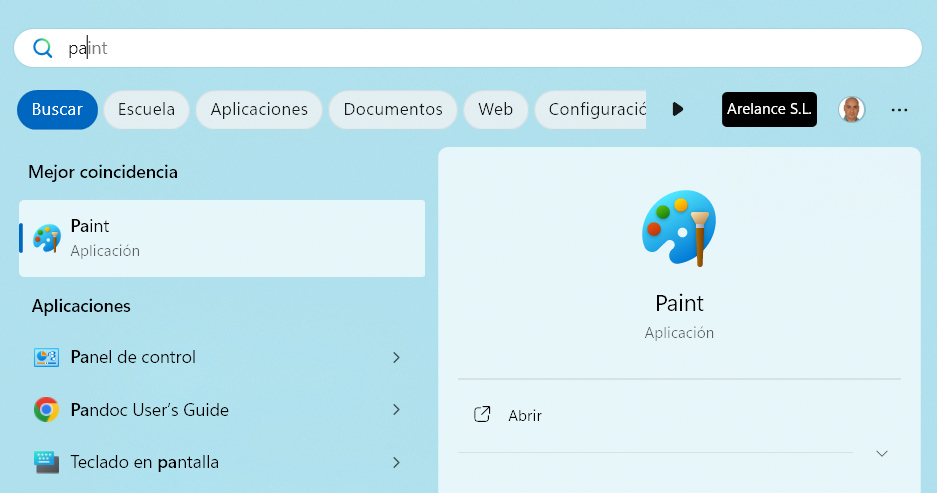The image size is (937, 493).
Task: Expand Teclado en pantalla chevron
Action: point(396,462)
